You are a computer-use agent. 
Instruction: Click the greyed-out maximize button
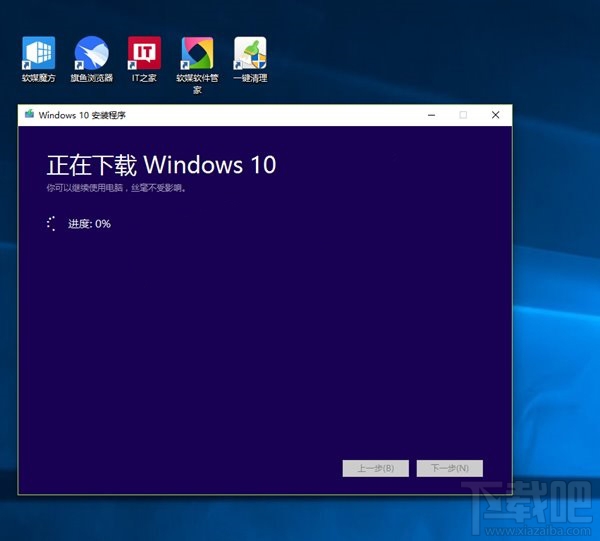462,115
